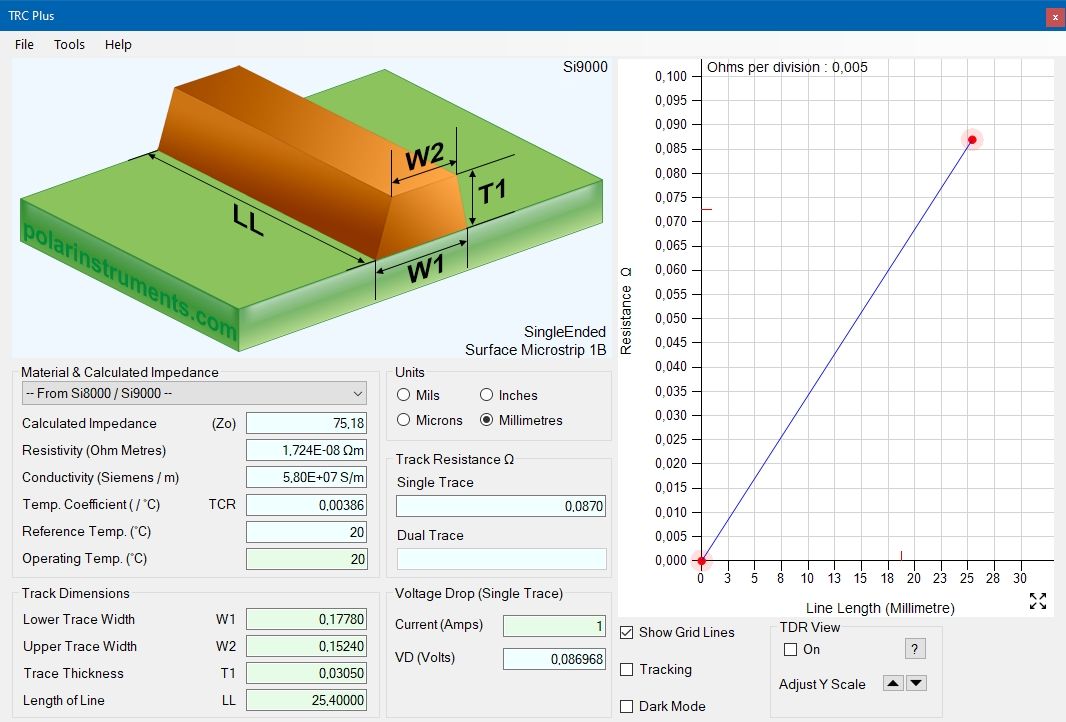The width and height of the screenshot is (1066, 722).
Task: Open the Tools menu
Action: coord(69,45)
